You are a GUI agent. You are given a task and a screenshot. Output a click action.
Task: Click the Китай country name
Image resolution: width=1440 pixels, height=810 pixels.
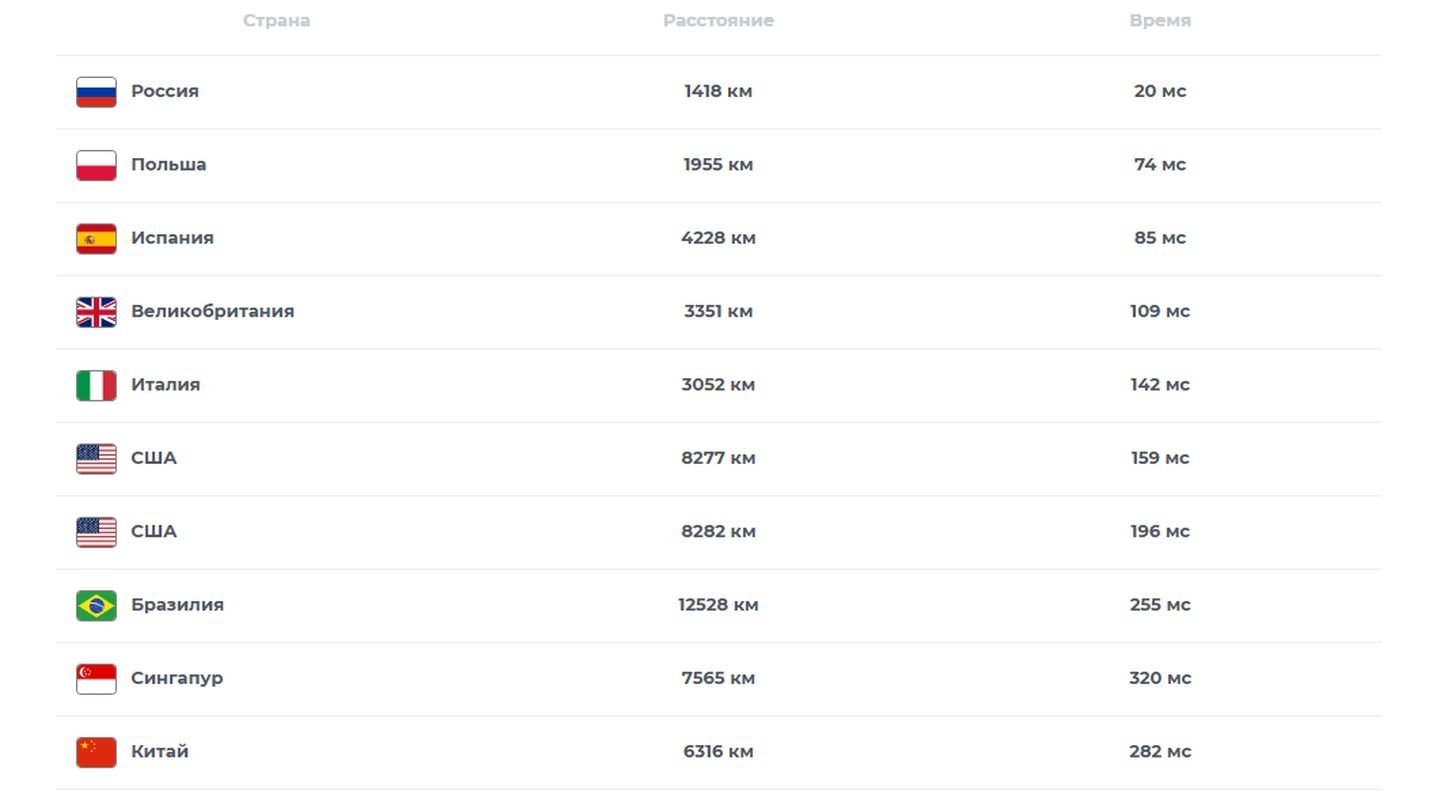159,751
